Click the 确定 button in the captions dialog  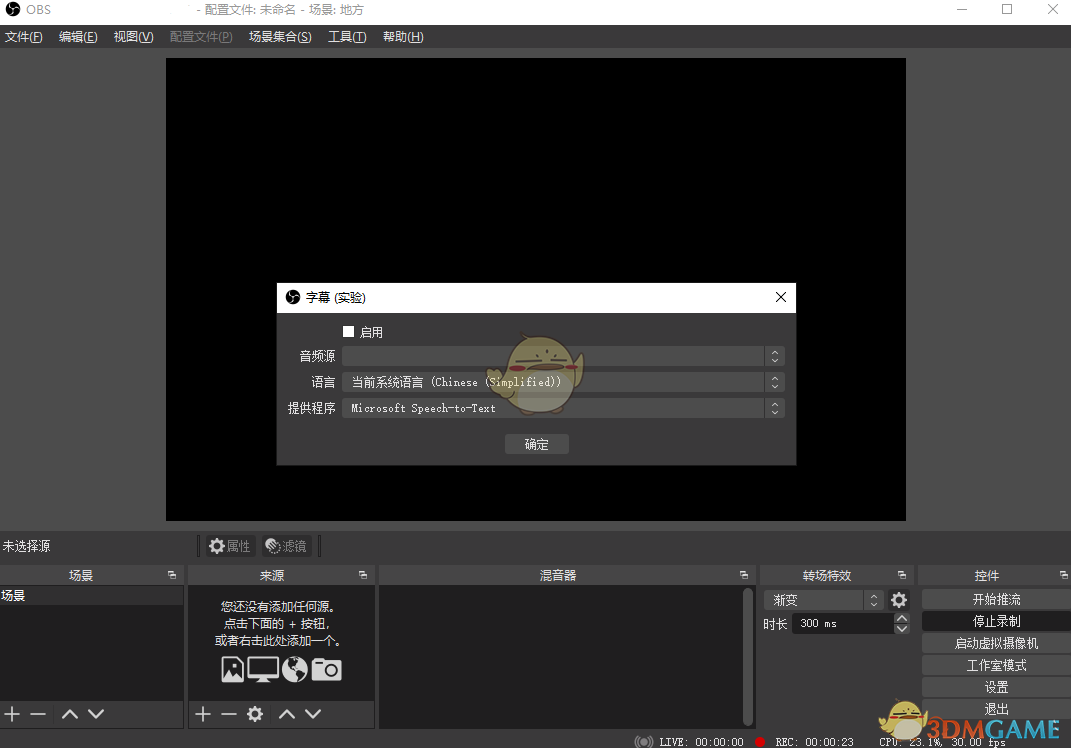(x=537, y=444)
